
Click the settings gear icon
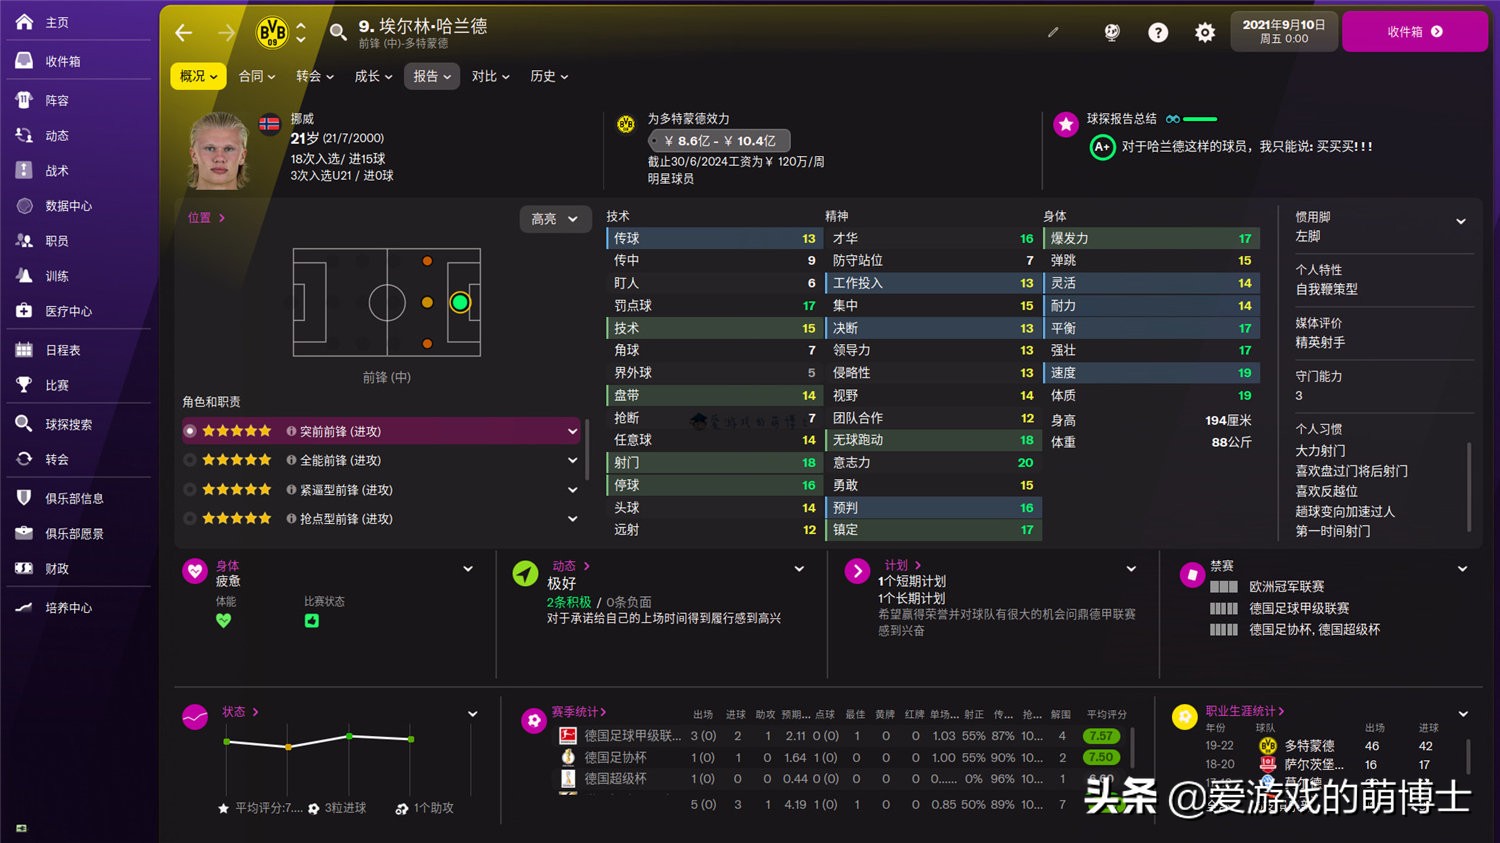click(1205, 32)
